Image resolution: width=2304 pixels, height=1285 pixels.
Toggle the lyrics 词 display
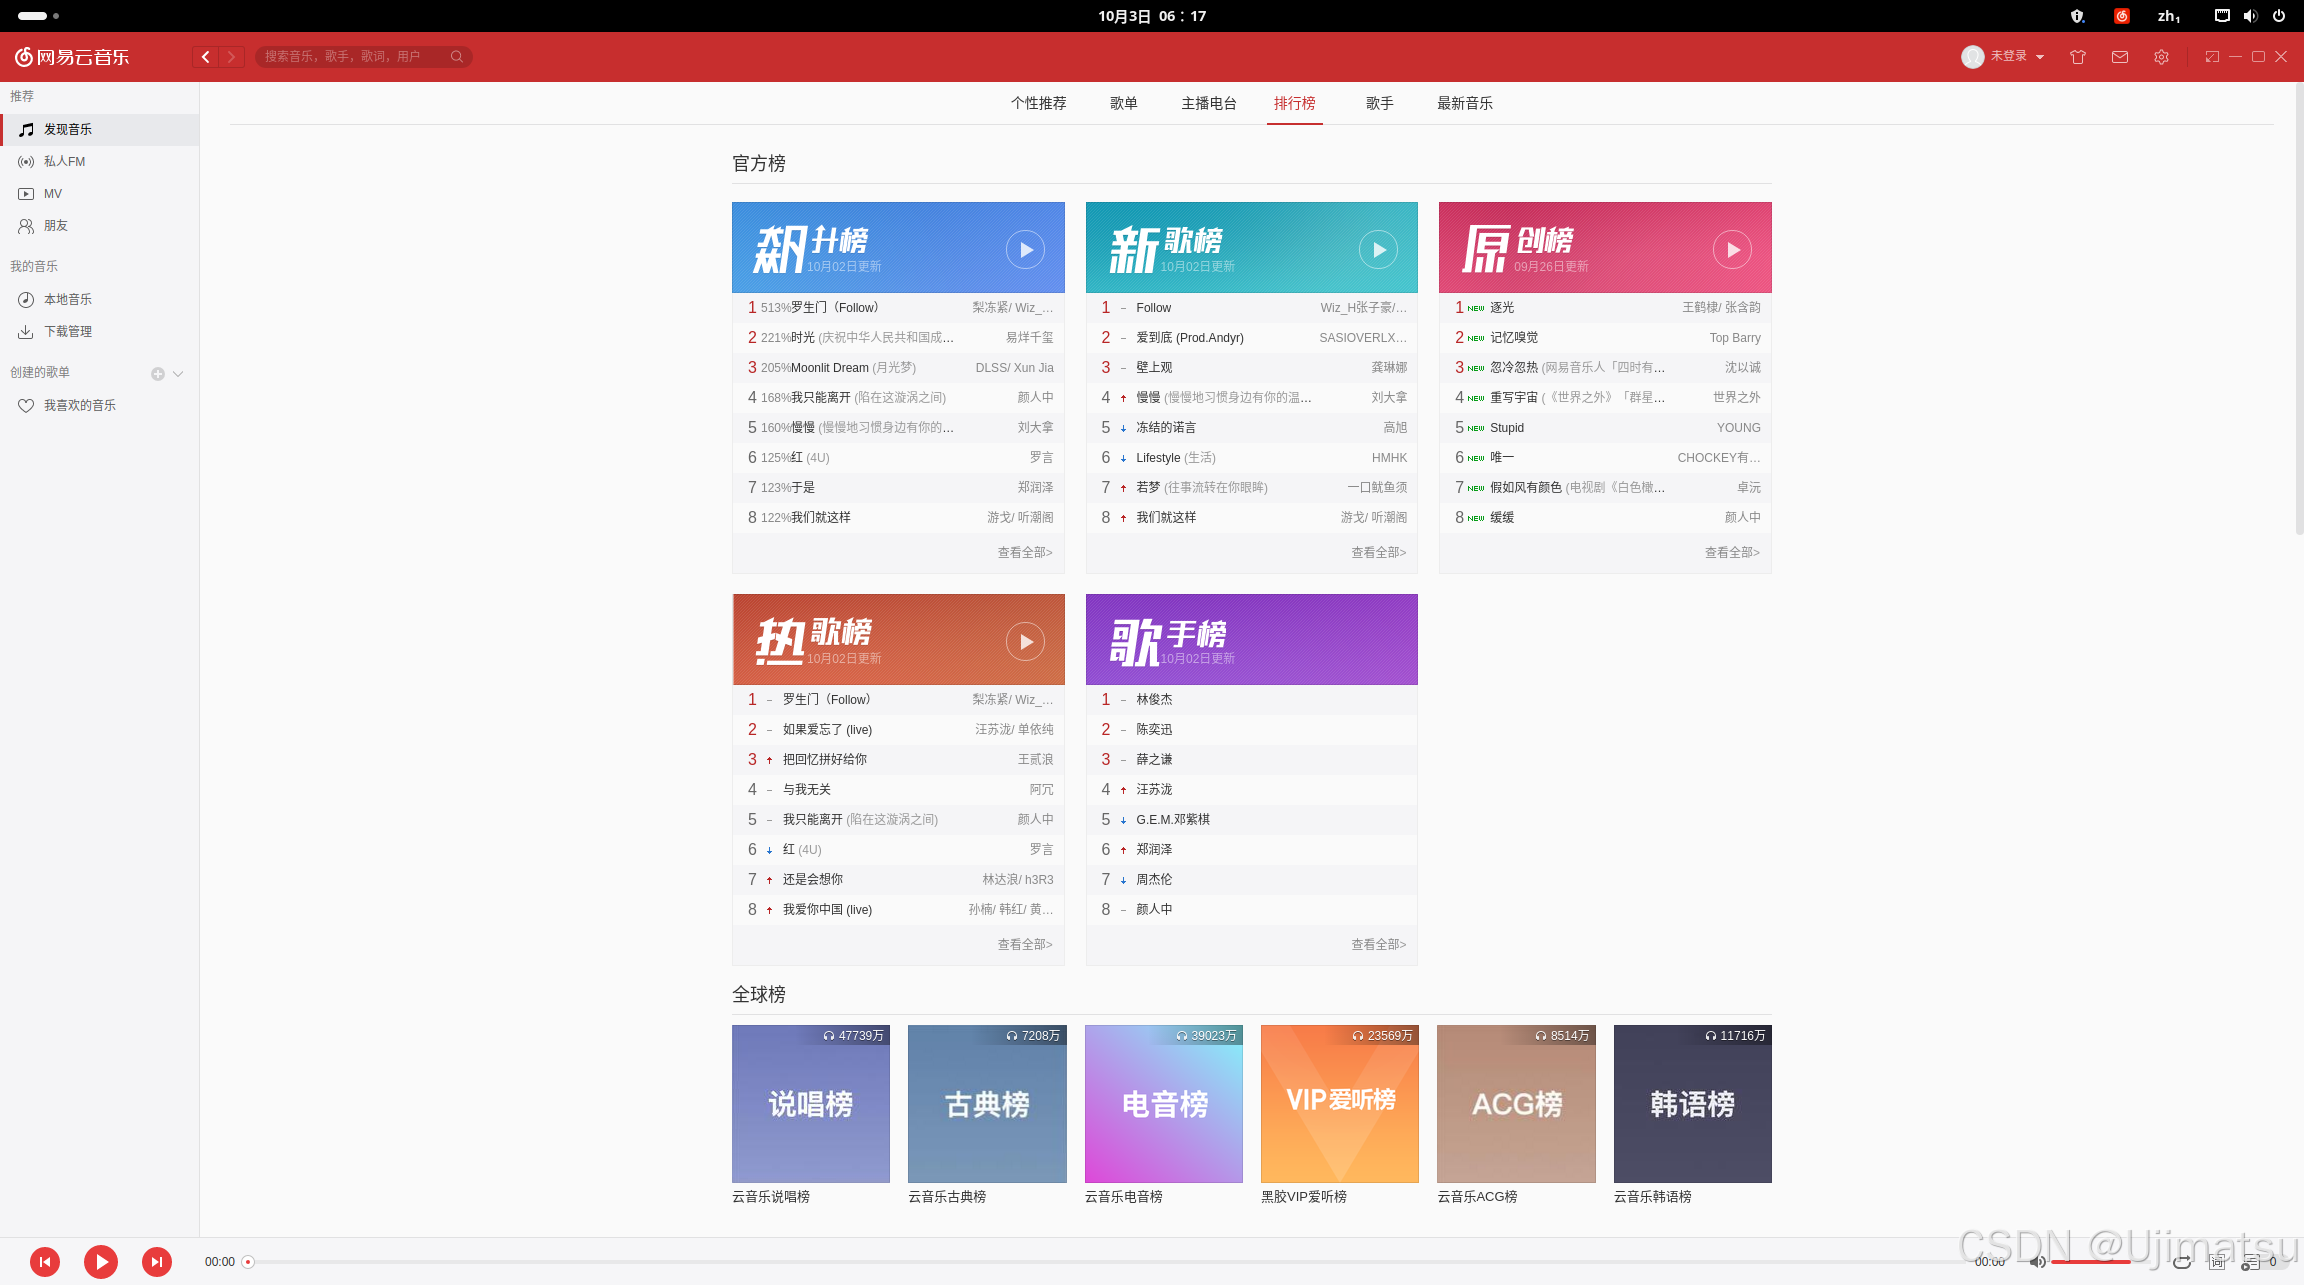click(2217, 1262)
